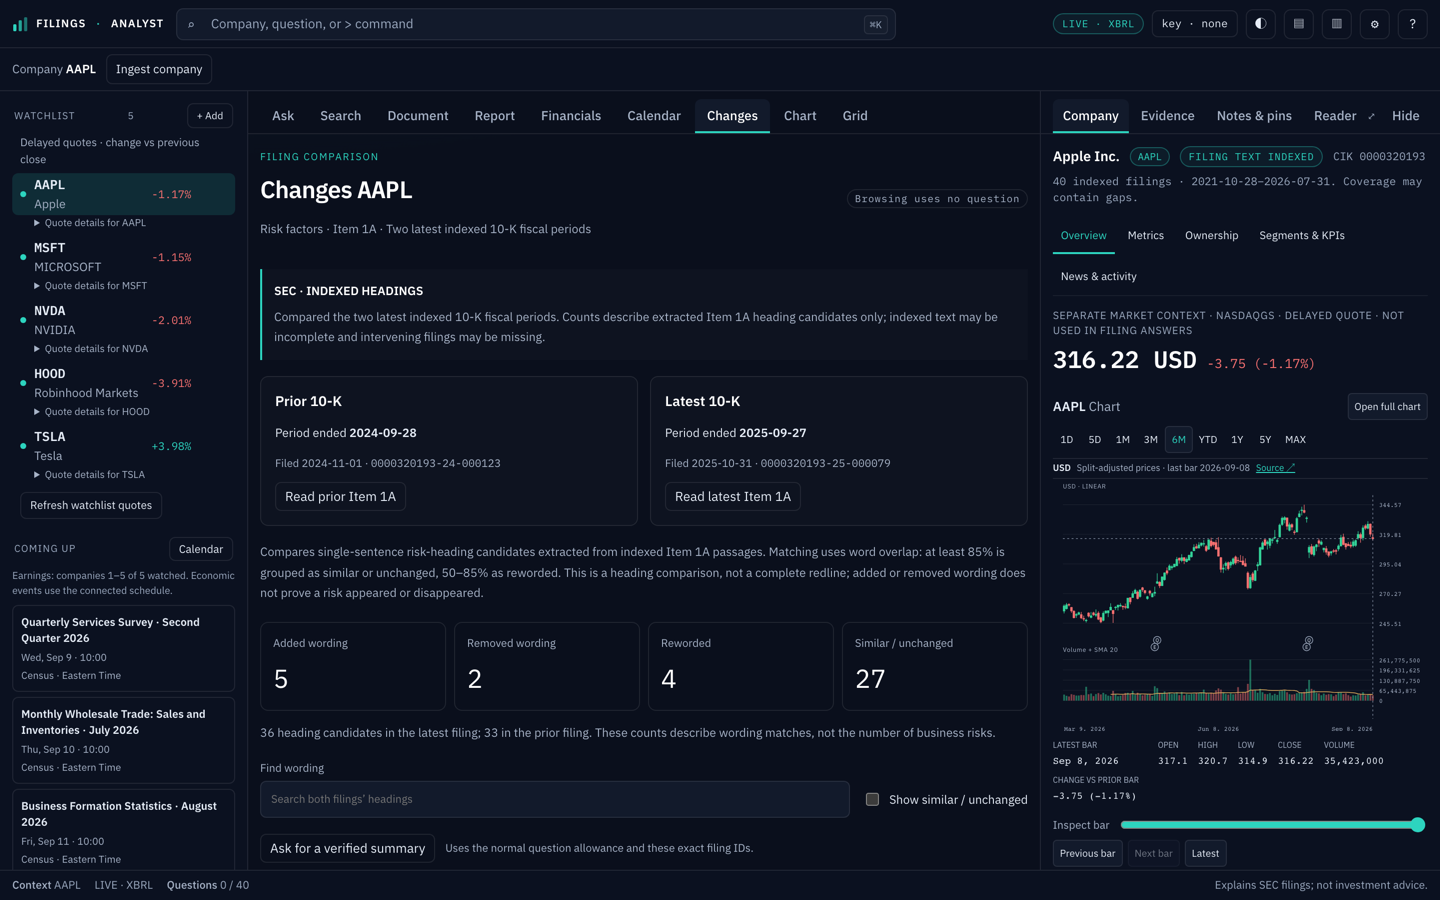
Task: Open the News & activity sub-tab
Action: coord(1099,277)
